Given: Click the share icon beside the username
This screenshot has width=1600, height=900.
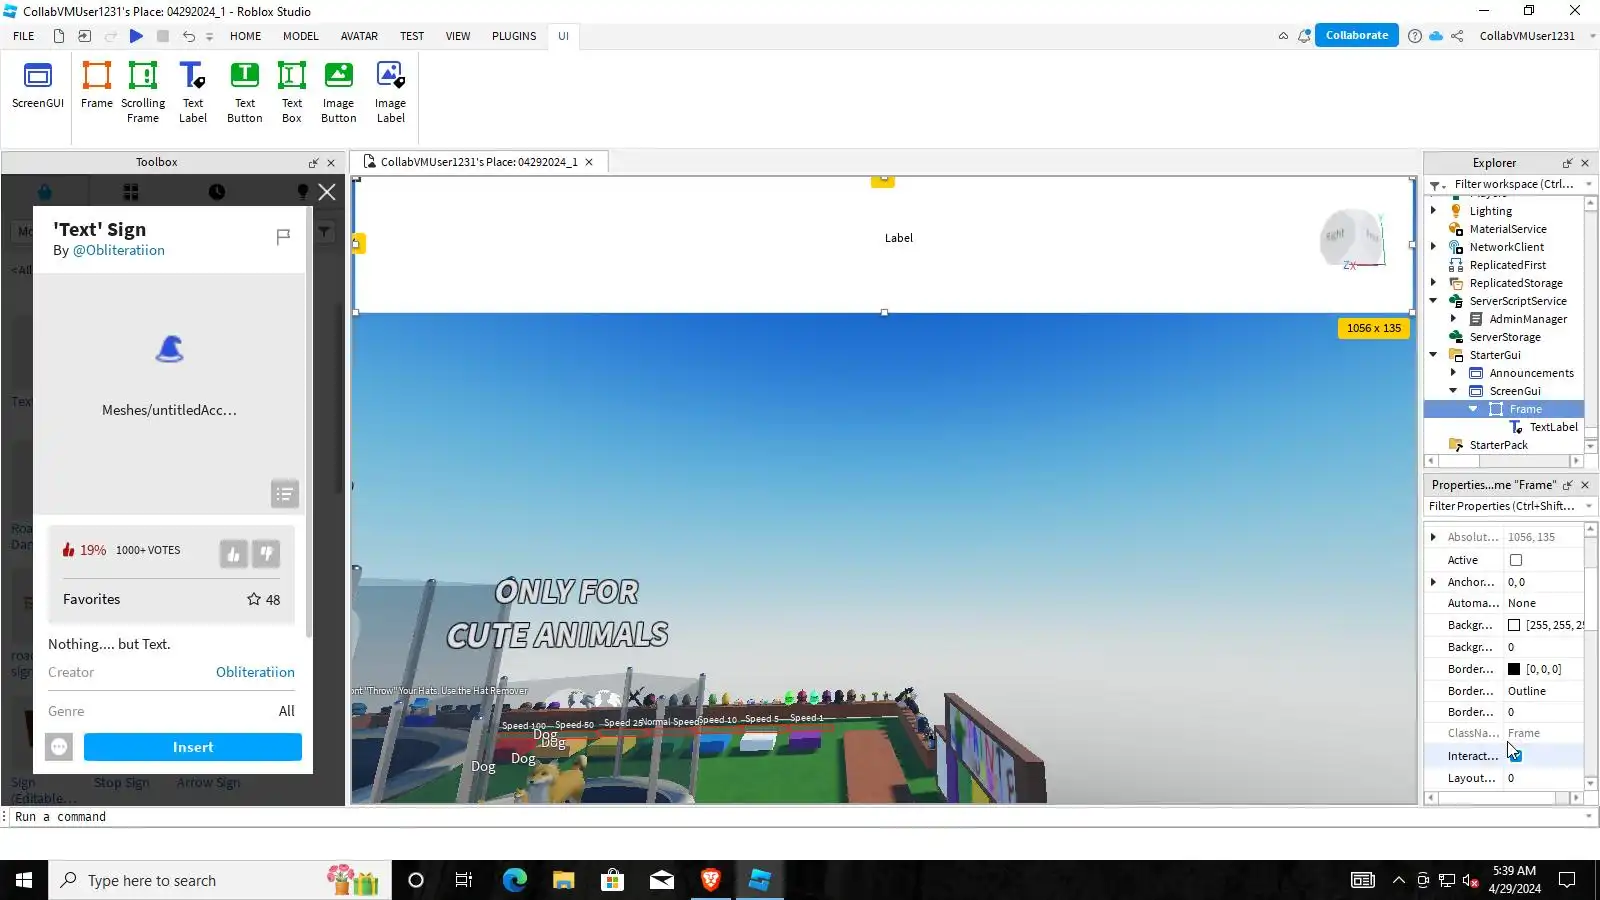Looking at the screenshot, I should (1457, 36).
